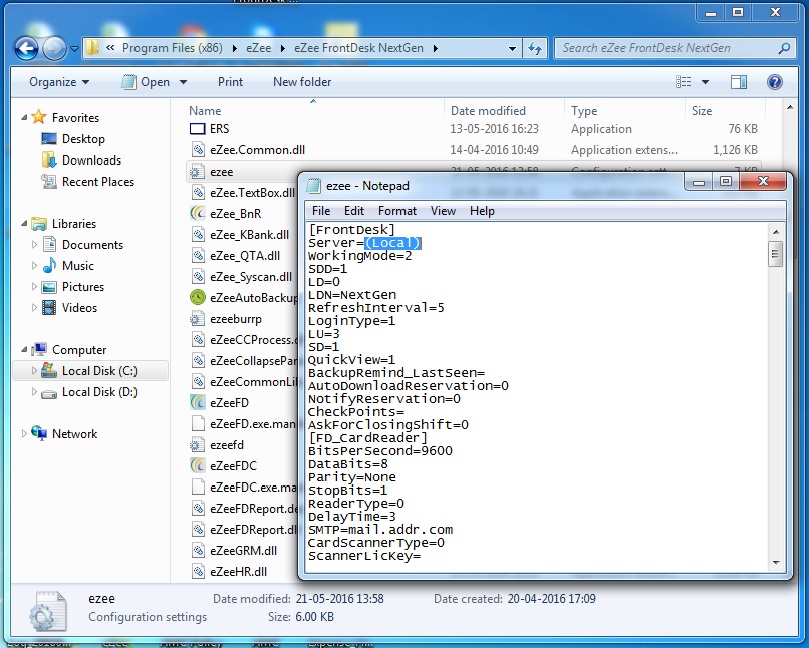Expand the Network tree node

click(x=24, y=433)
